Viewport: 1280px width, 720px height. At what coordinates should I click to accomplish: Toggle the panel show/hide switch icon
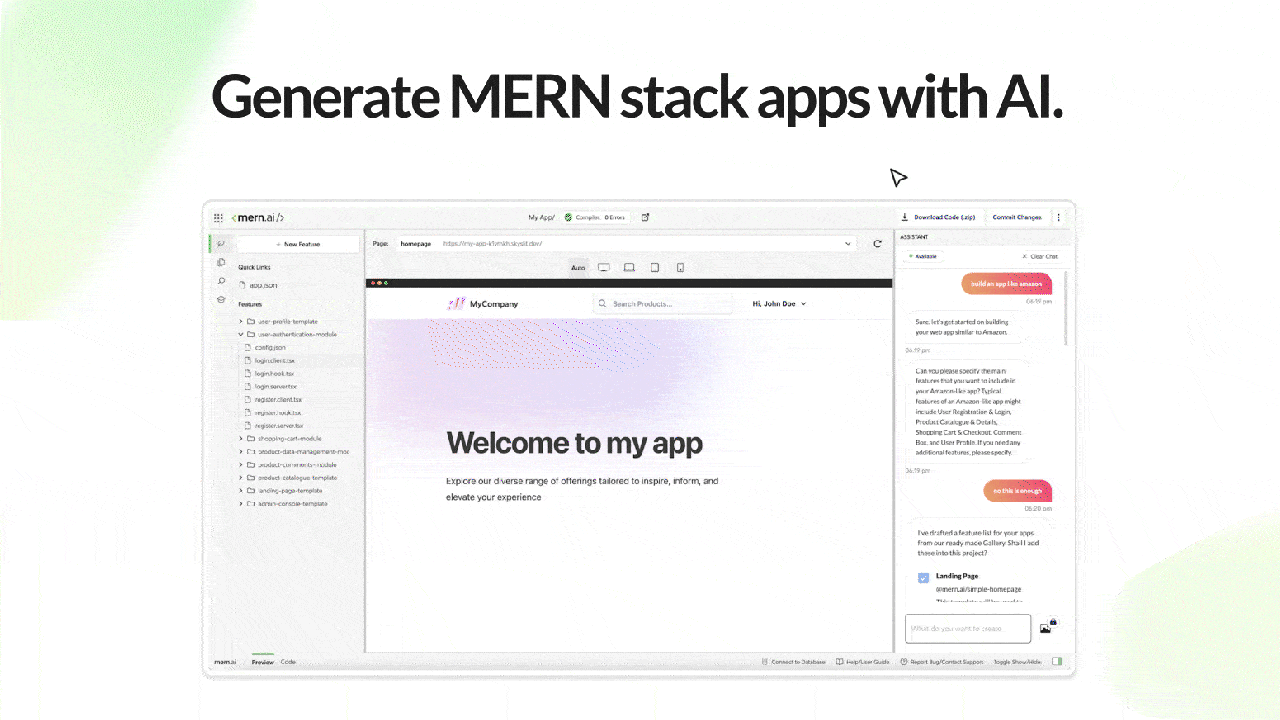coord(1057,661)
